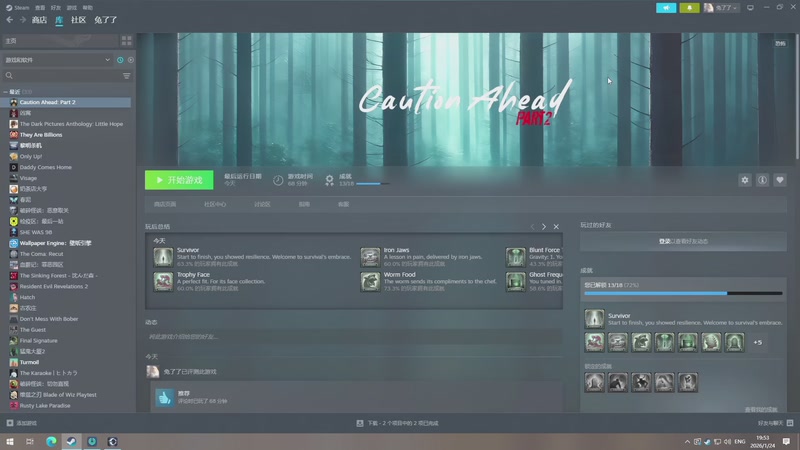Click 添加游戏 at bottom left

(x=21, y=423)
